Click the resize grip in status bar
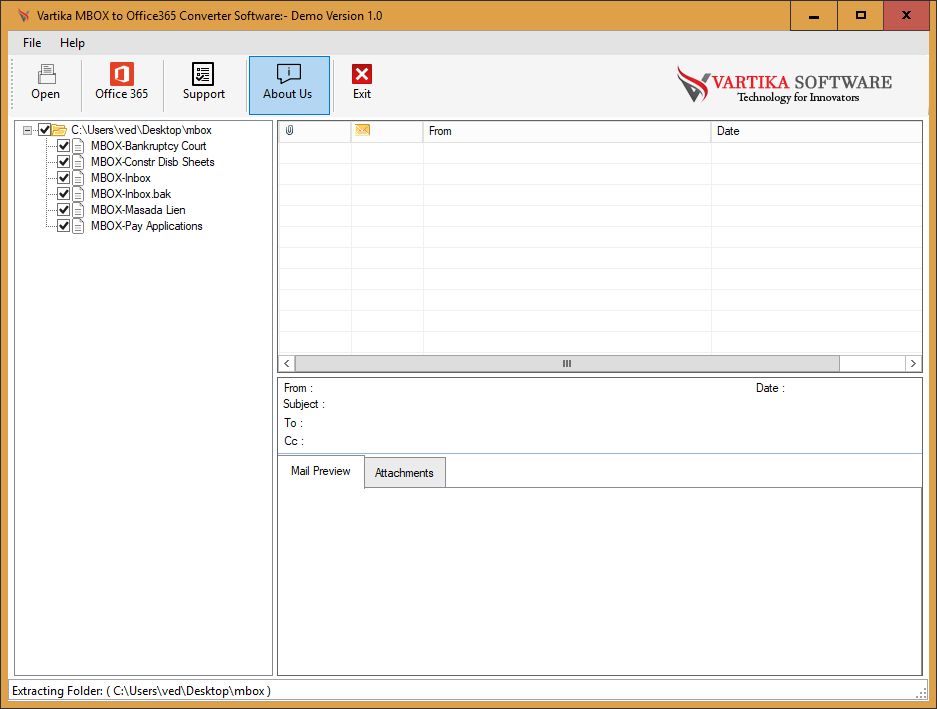This screenshot has height=709, width=937. 921,692
